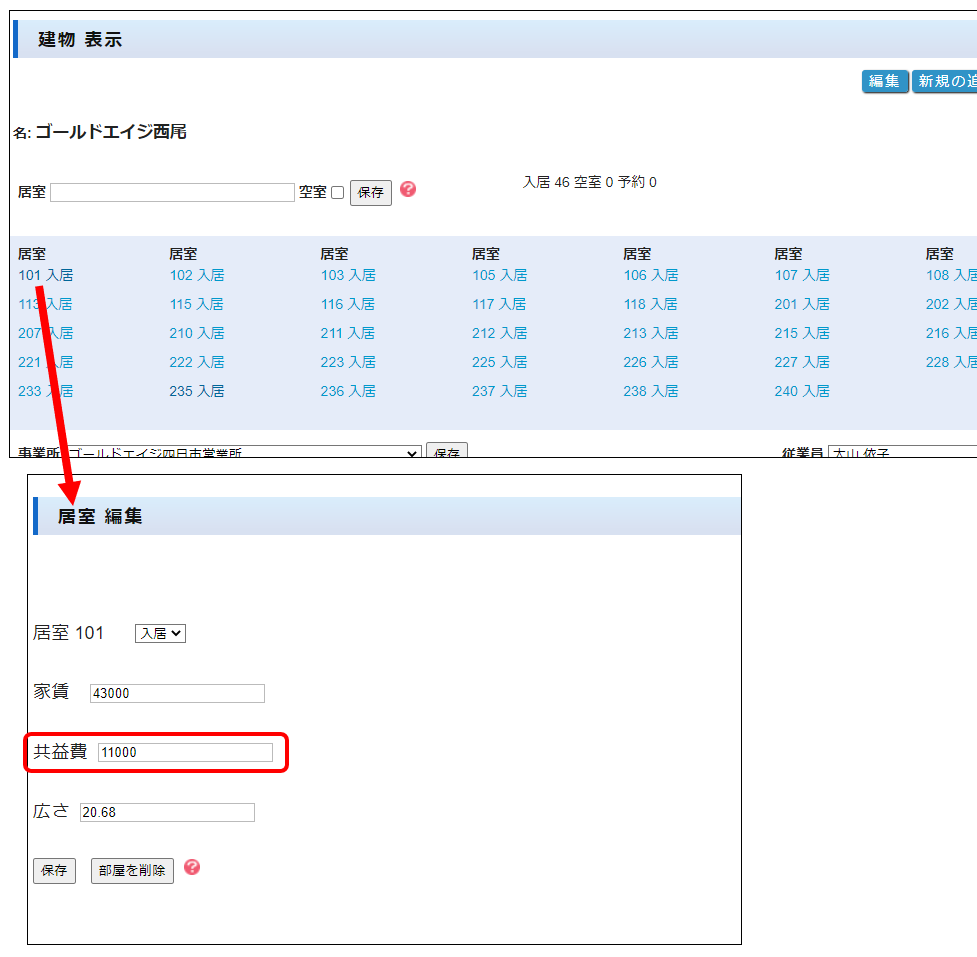Open the 入居 status dropdown for room 101
The height and width of the screenshot is (957, 977).
click(x=160, y=633)
